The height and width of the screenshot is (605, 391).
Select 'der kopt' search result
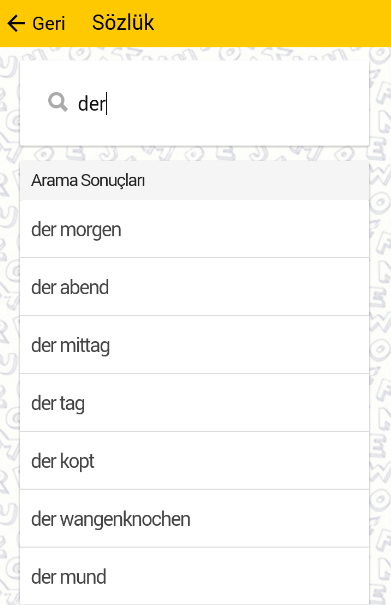coord(195,461)
